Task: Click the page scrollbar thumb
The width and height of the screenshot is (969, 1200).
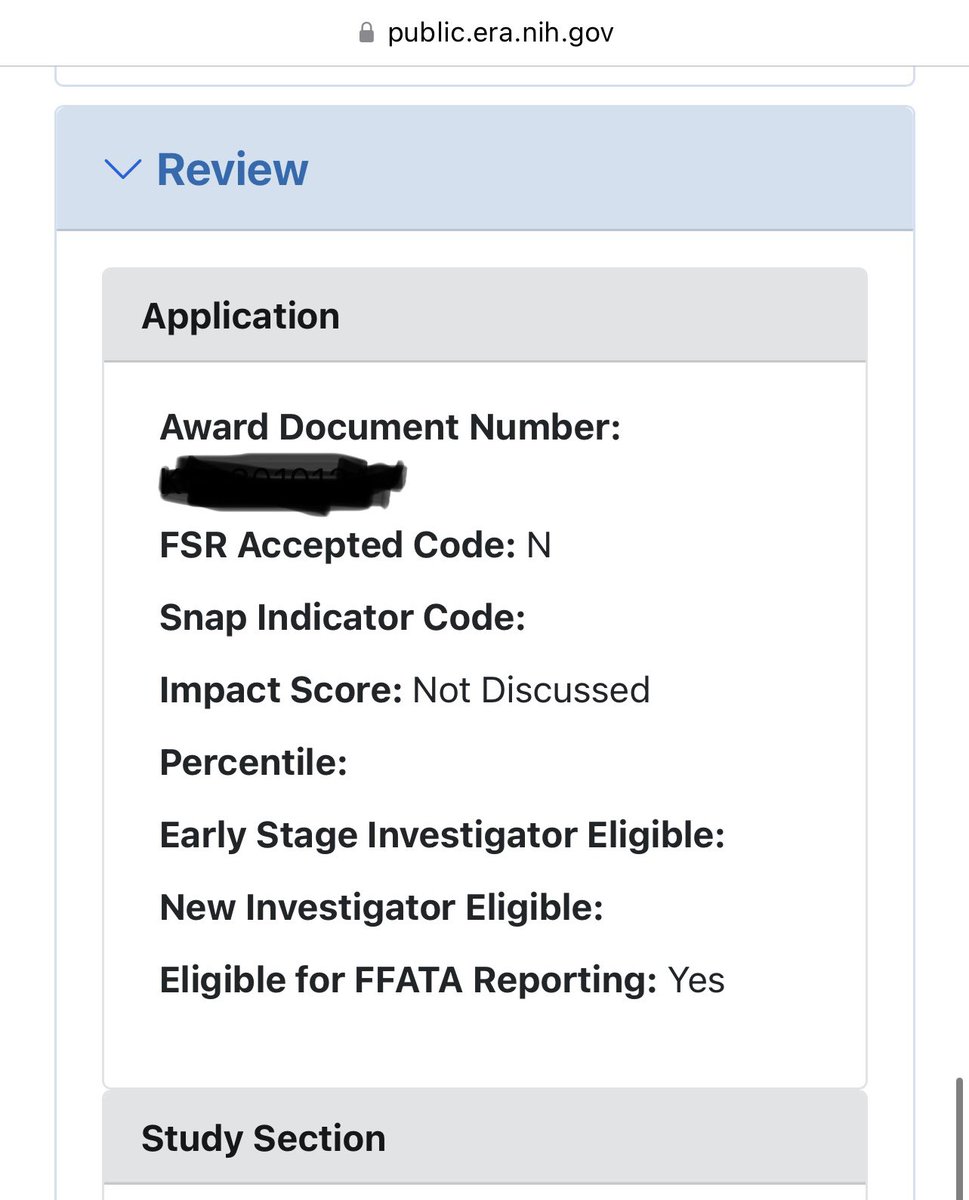Action: point(960,1130)
